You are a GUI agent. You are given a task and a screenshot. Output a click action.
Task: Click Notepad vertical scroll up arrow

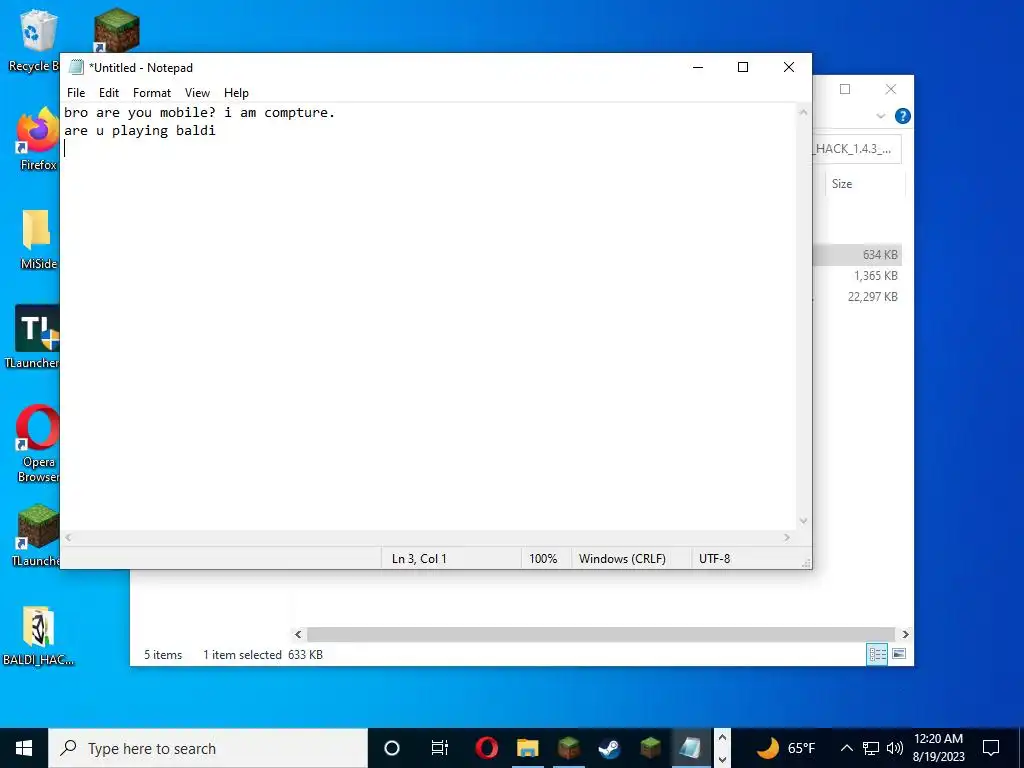tap(804, 112)
